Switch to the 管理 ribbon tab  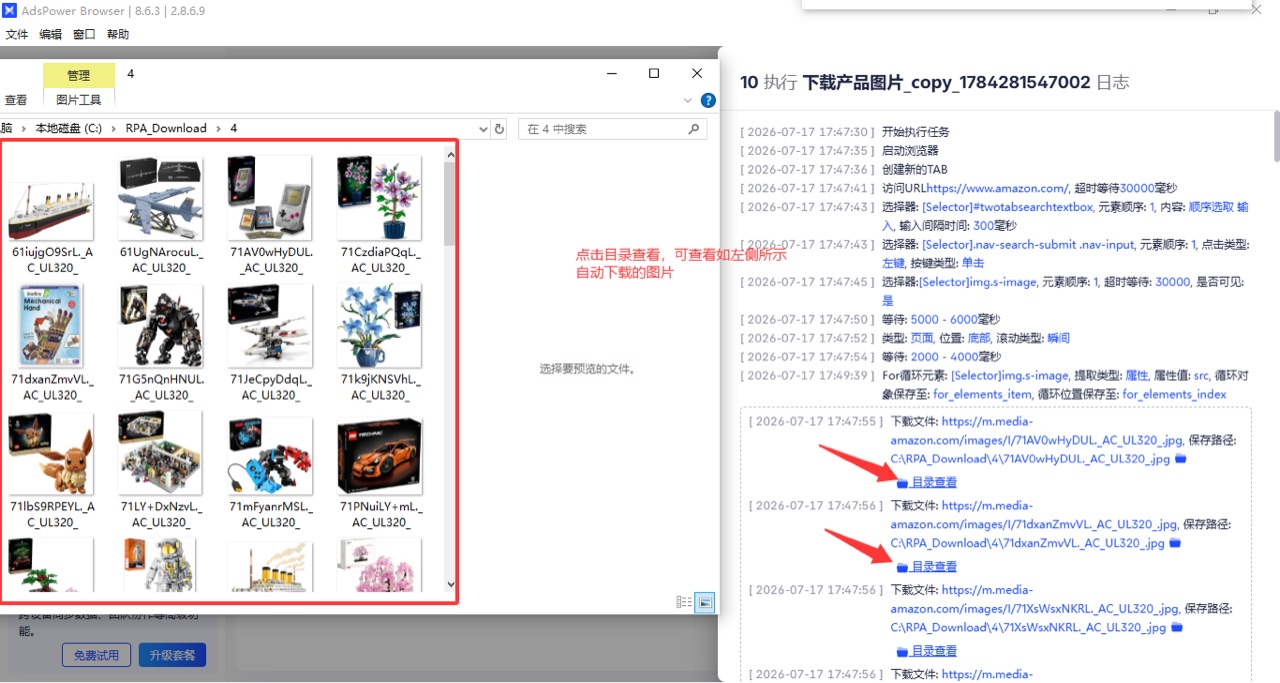pyautogui.click(x=78, y=75)
